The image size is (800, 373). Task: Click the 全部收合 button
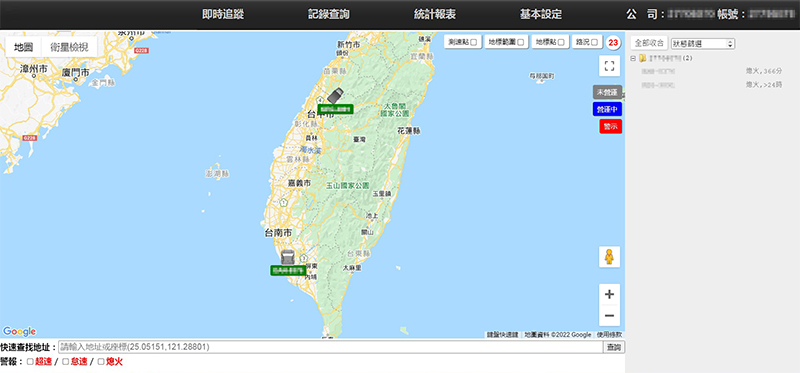point(649,43)
